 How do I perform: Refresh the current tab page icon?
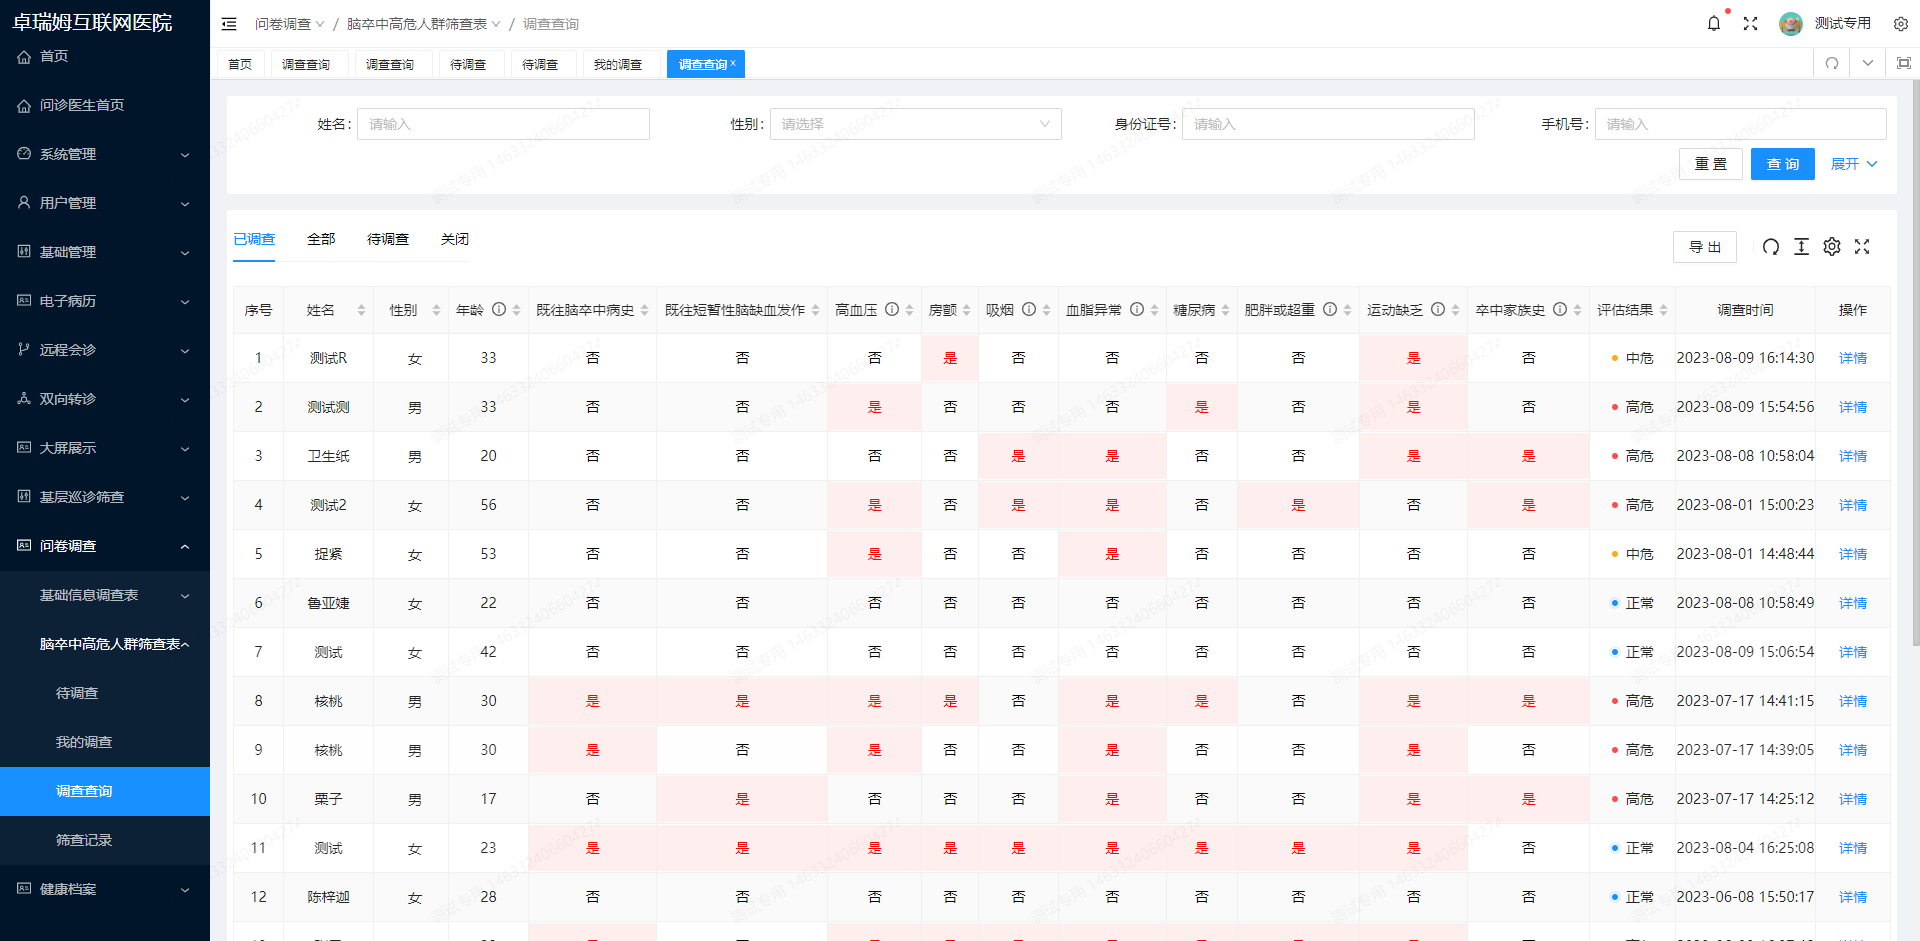tap(1831, 63)
